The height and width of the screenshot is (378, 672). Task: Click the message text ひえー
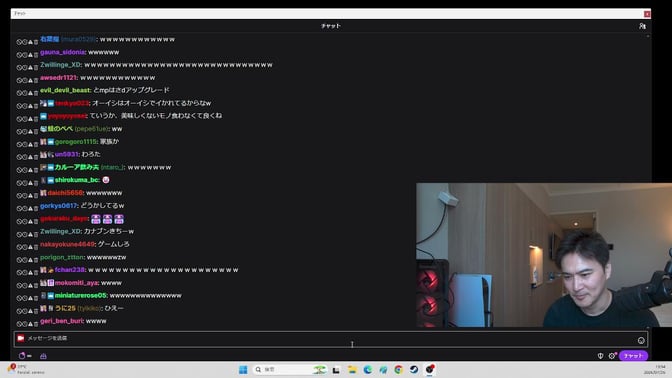coord(114,308)
